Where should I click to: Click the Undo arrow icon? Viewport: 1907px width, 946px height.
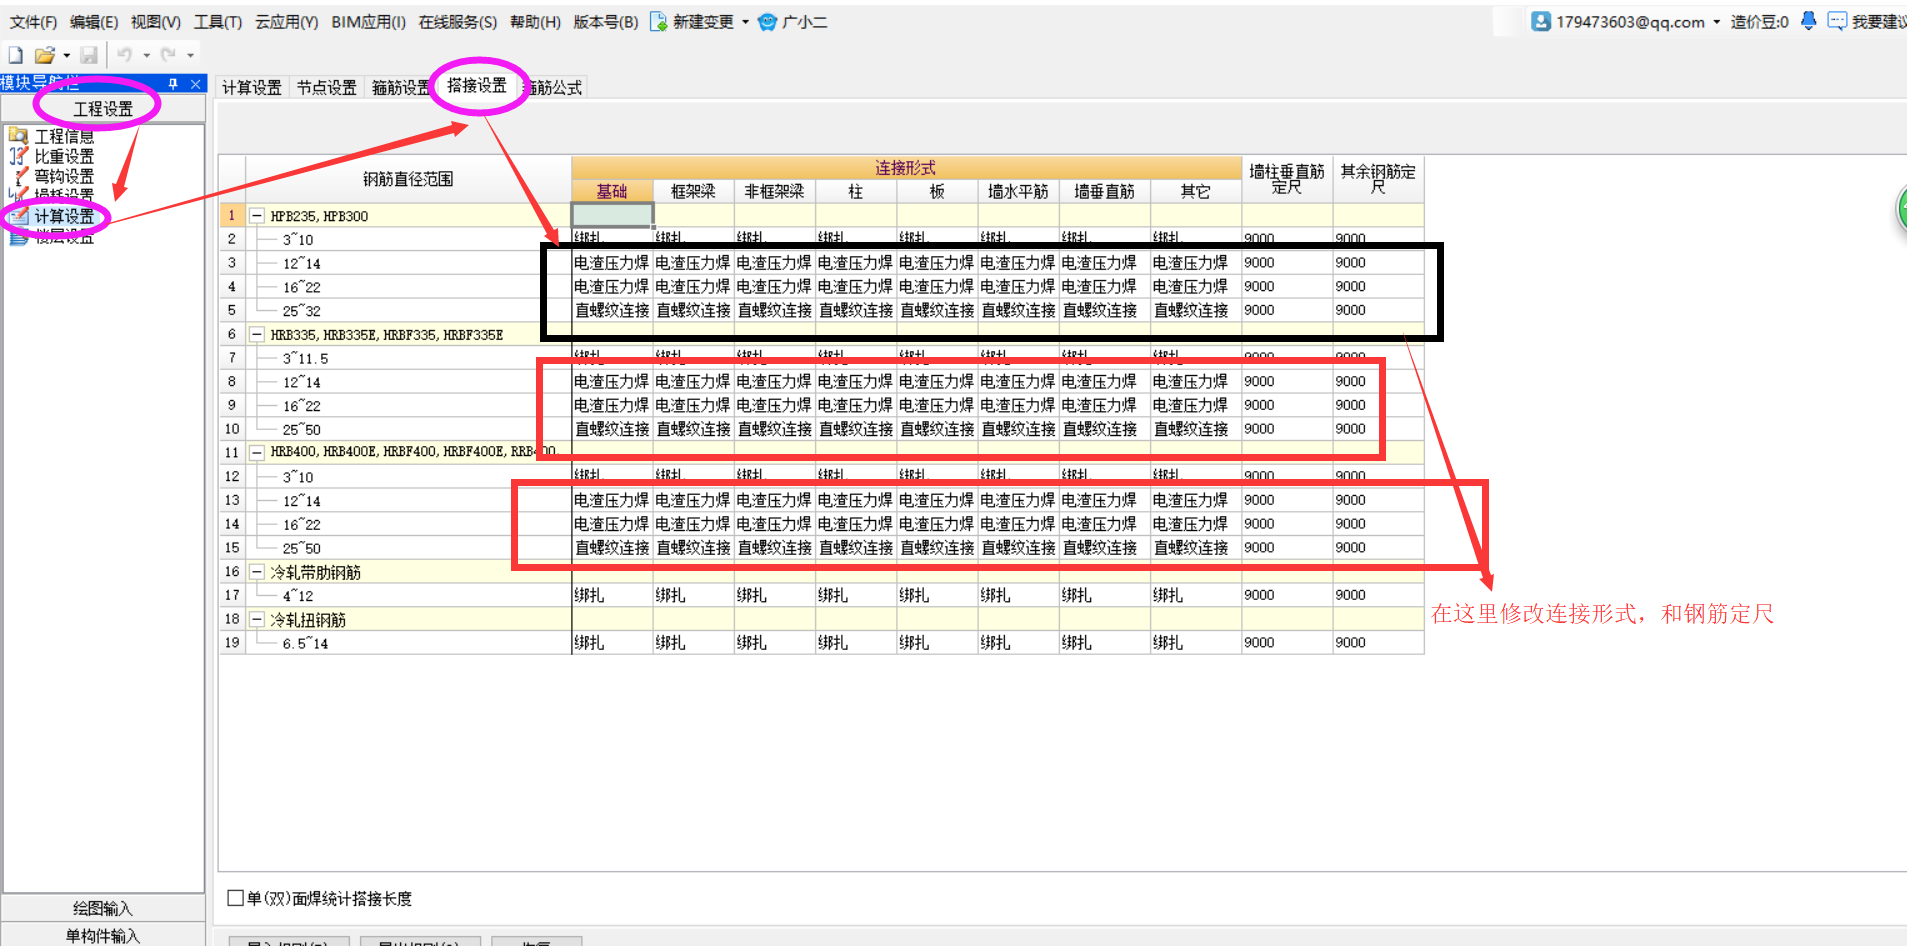click(x=125, y=55)
